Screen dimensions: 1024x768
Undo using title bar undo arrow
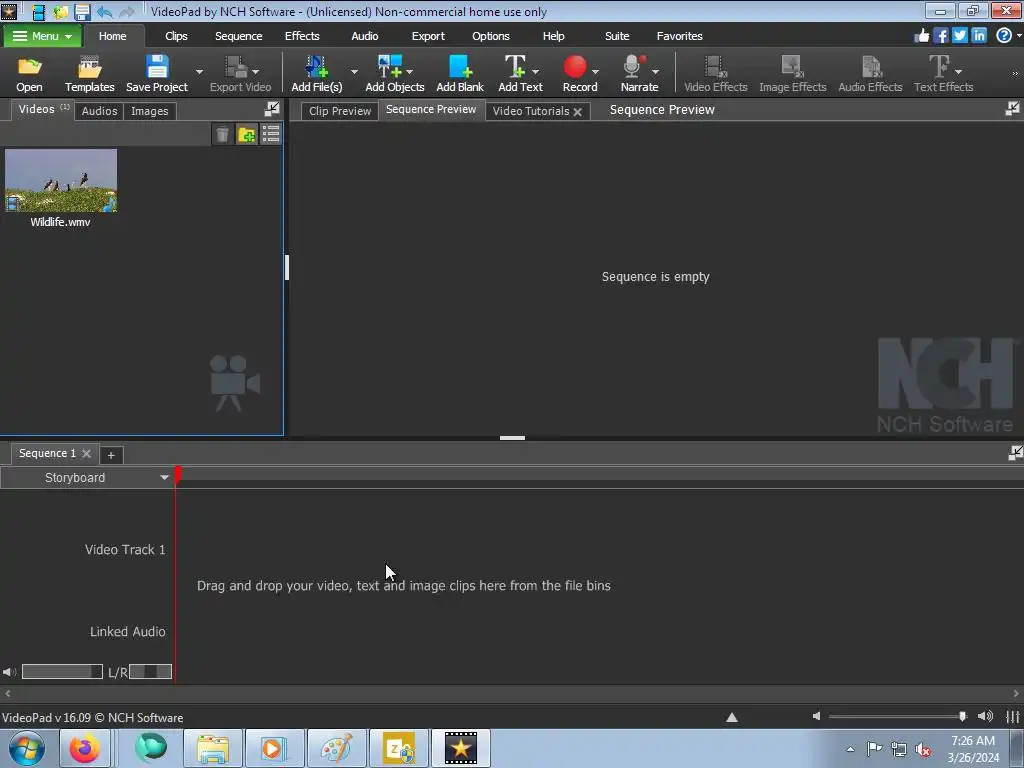pyautogui.click(x=104, y=12)
